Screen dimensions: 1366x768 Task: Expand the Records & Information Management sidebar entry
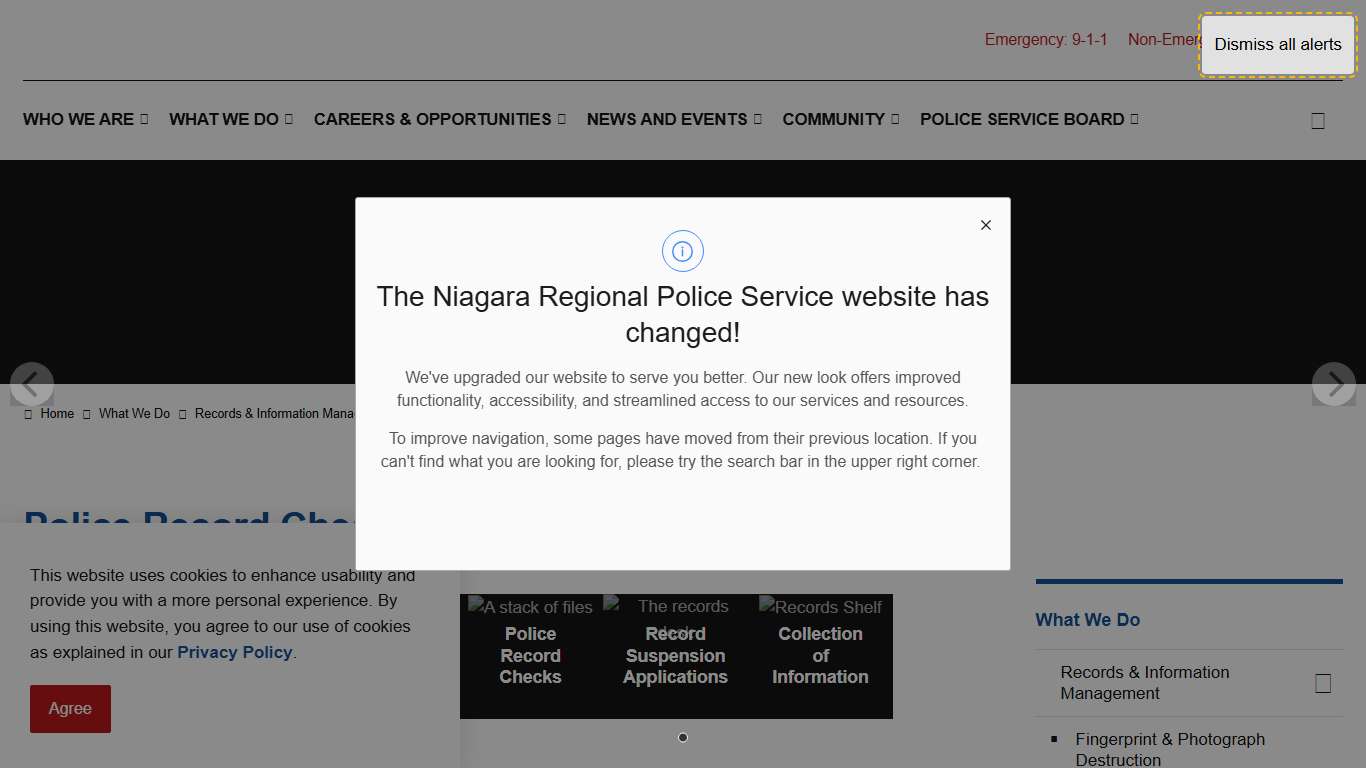point(1323,682)
